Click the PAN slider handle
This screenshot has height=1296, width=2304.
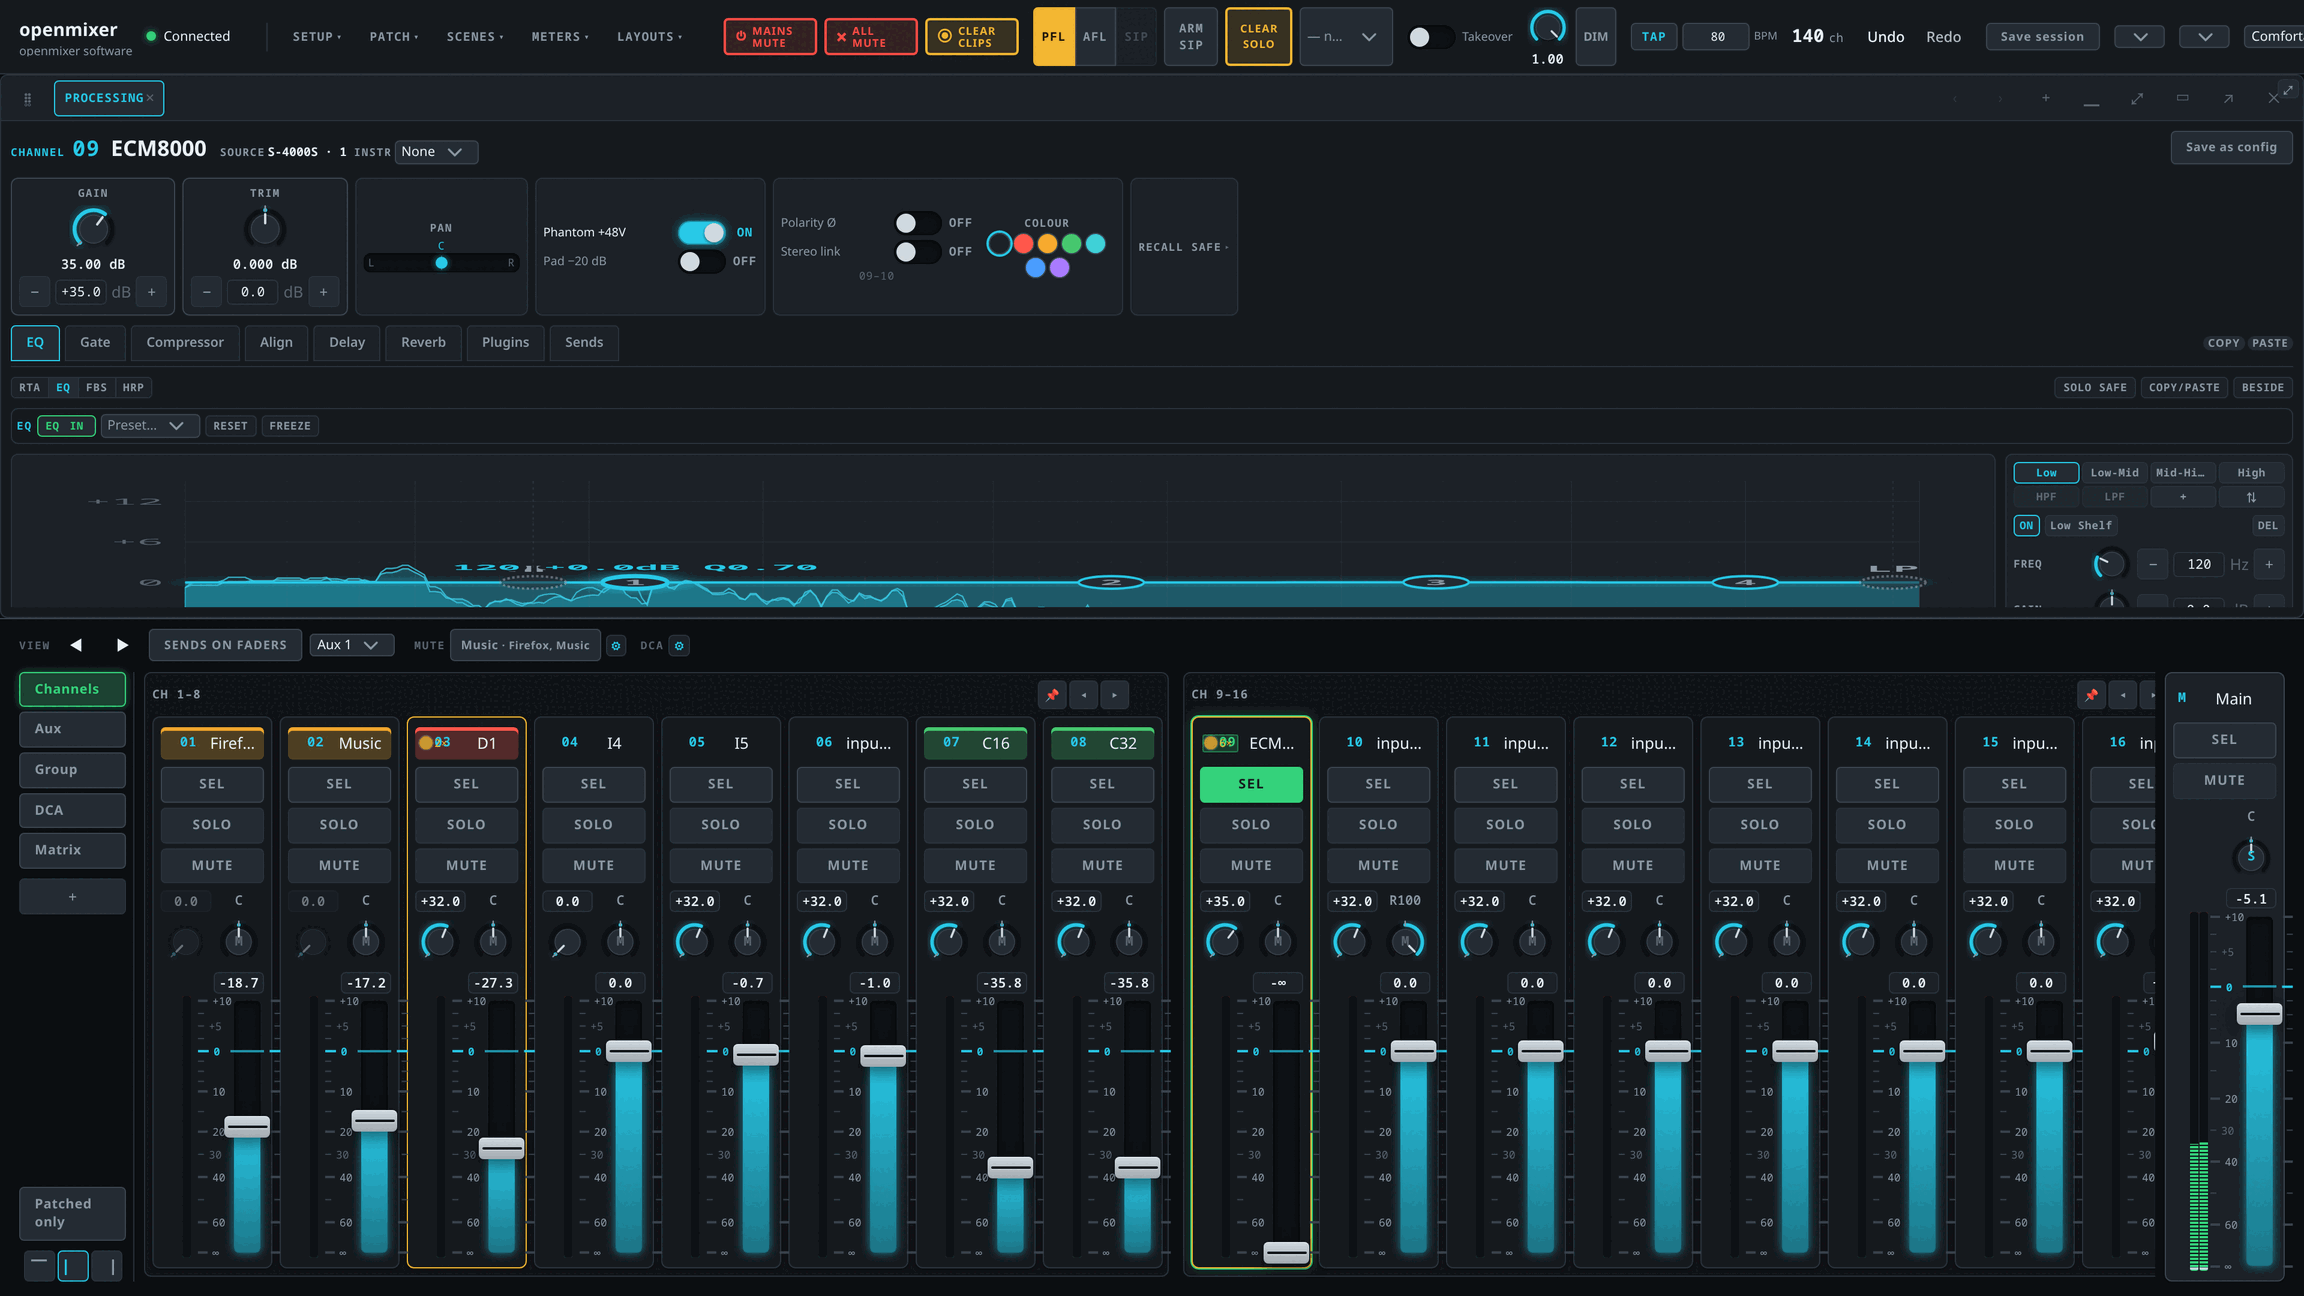tap(441, 263)
